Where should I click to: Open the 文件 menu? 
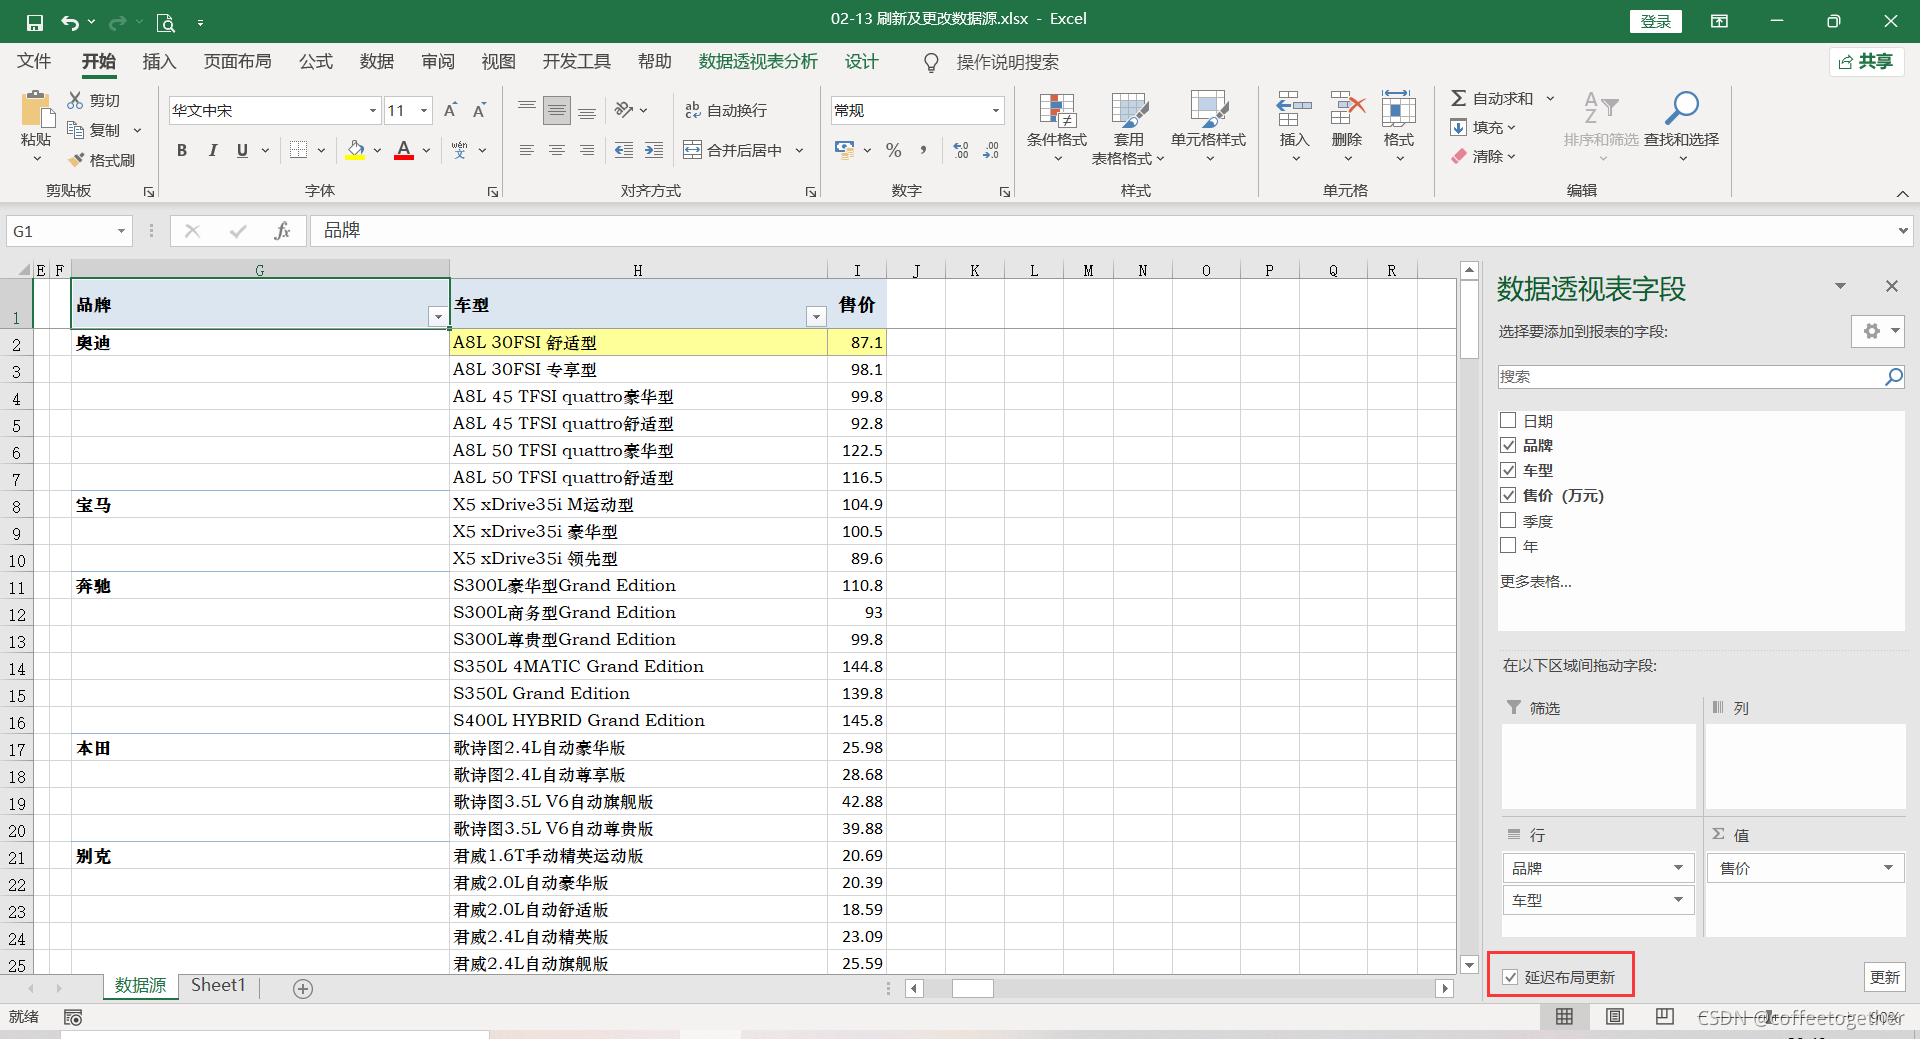pyautogui.click(x=34, y=62)
